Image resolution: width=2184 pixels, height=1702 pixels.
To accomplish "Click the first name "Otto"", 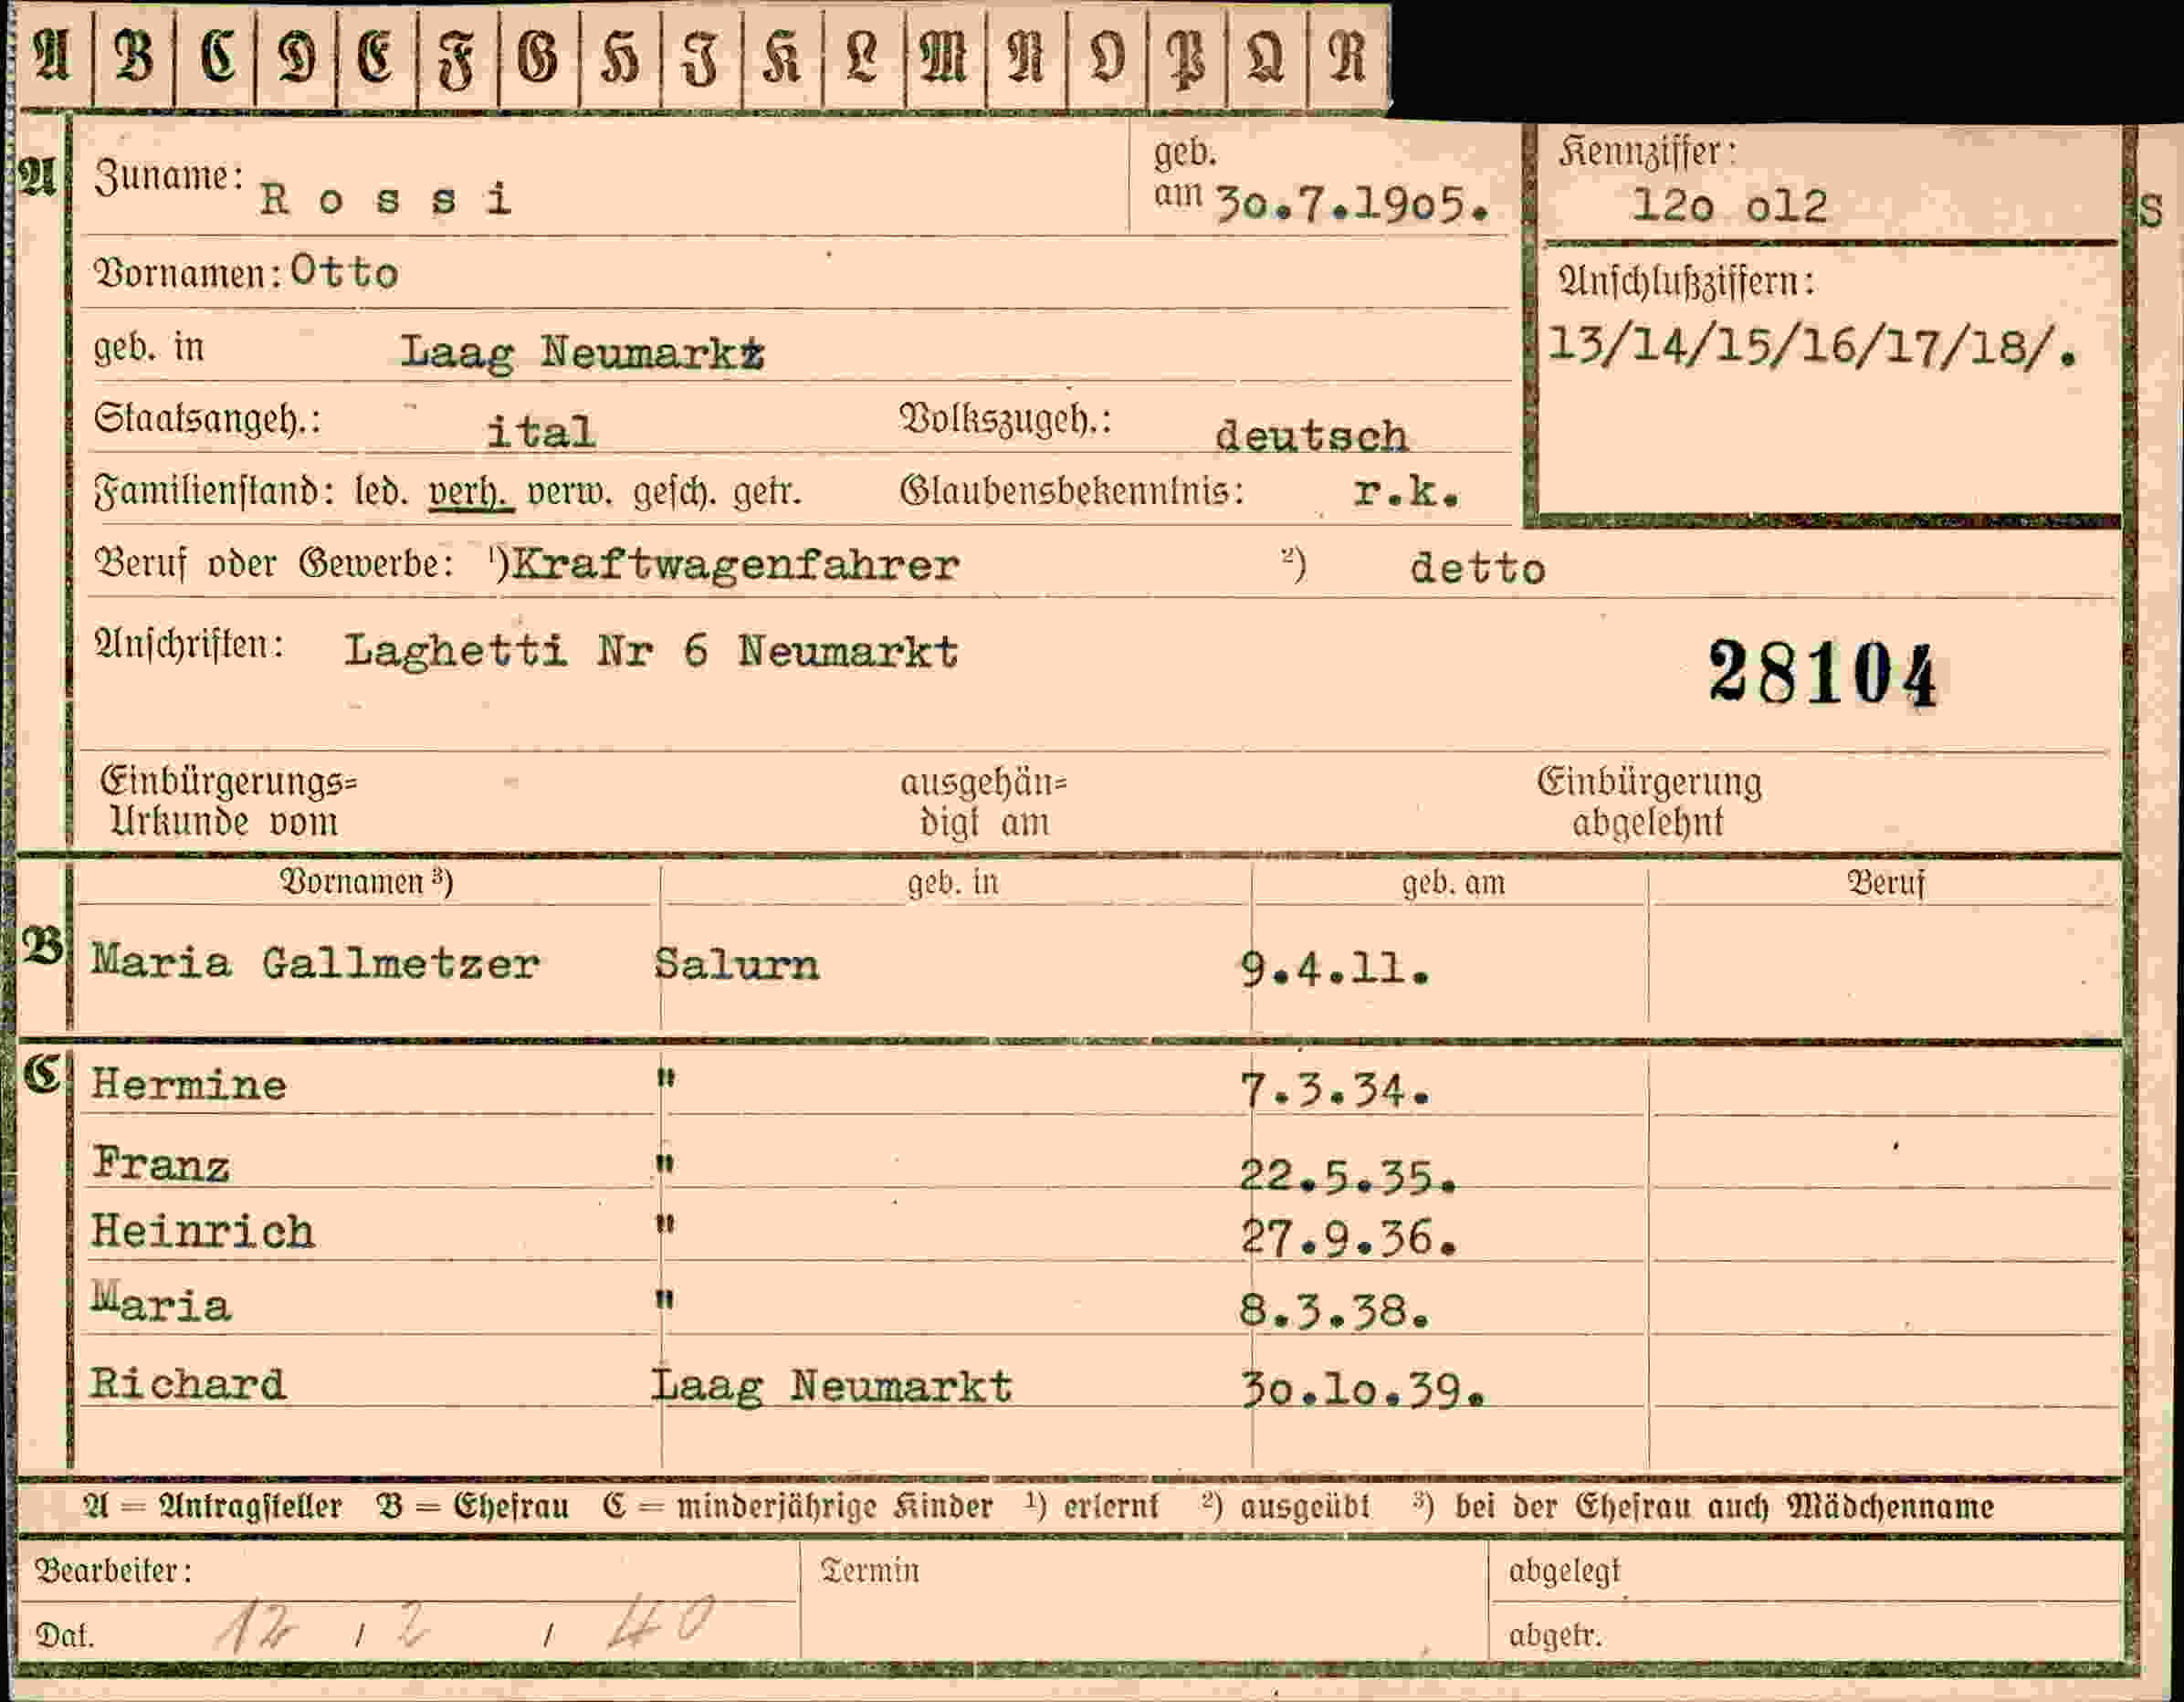I will coord(344,272).
